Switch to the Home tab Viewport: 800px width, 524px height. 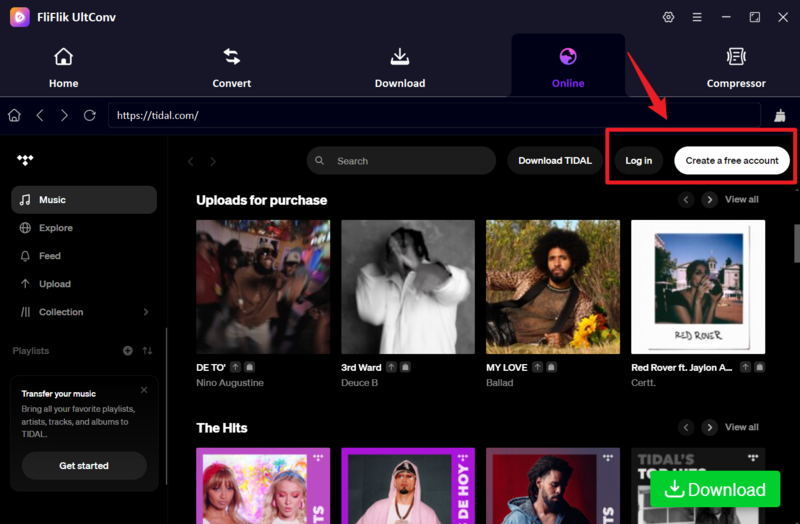pos(63,68)
